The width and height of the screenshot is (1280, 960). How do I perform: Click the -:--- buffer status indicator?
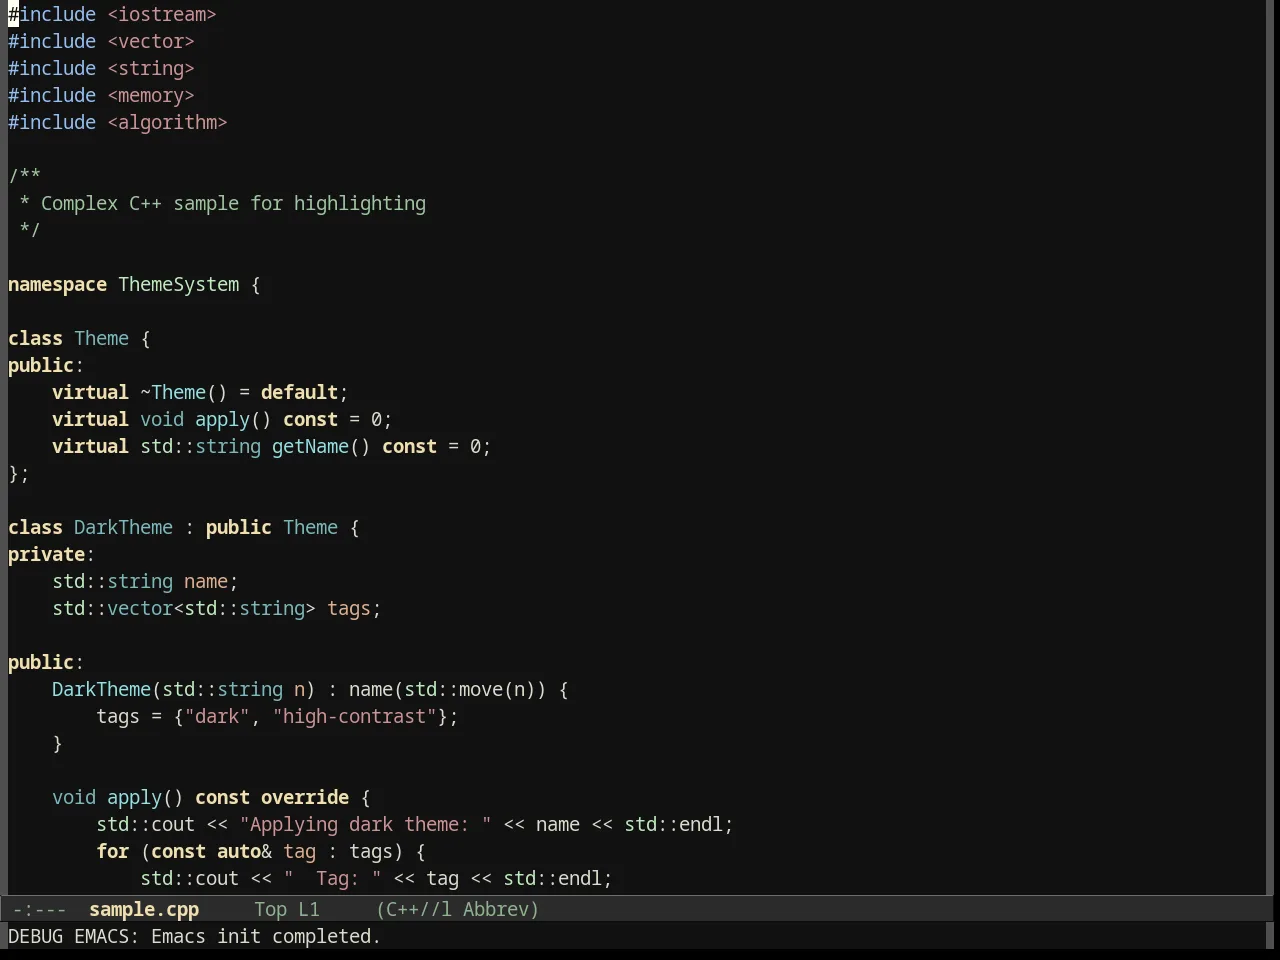point(40,909)
